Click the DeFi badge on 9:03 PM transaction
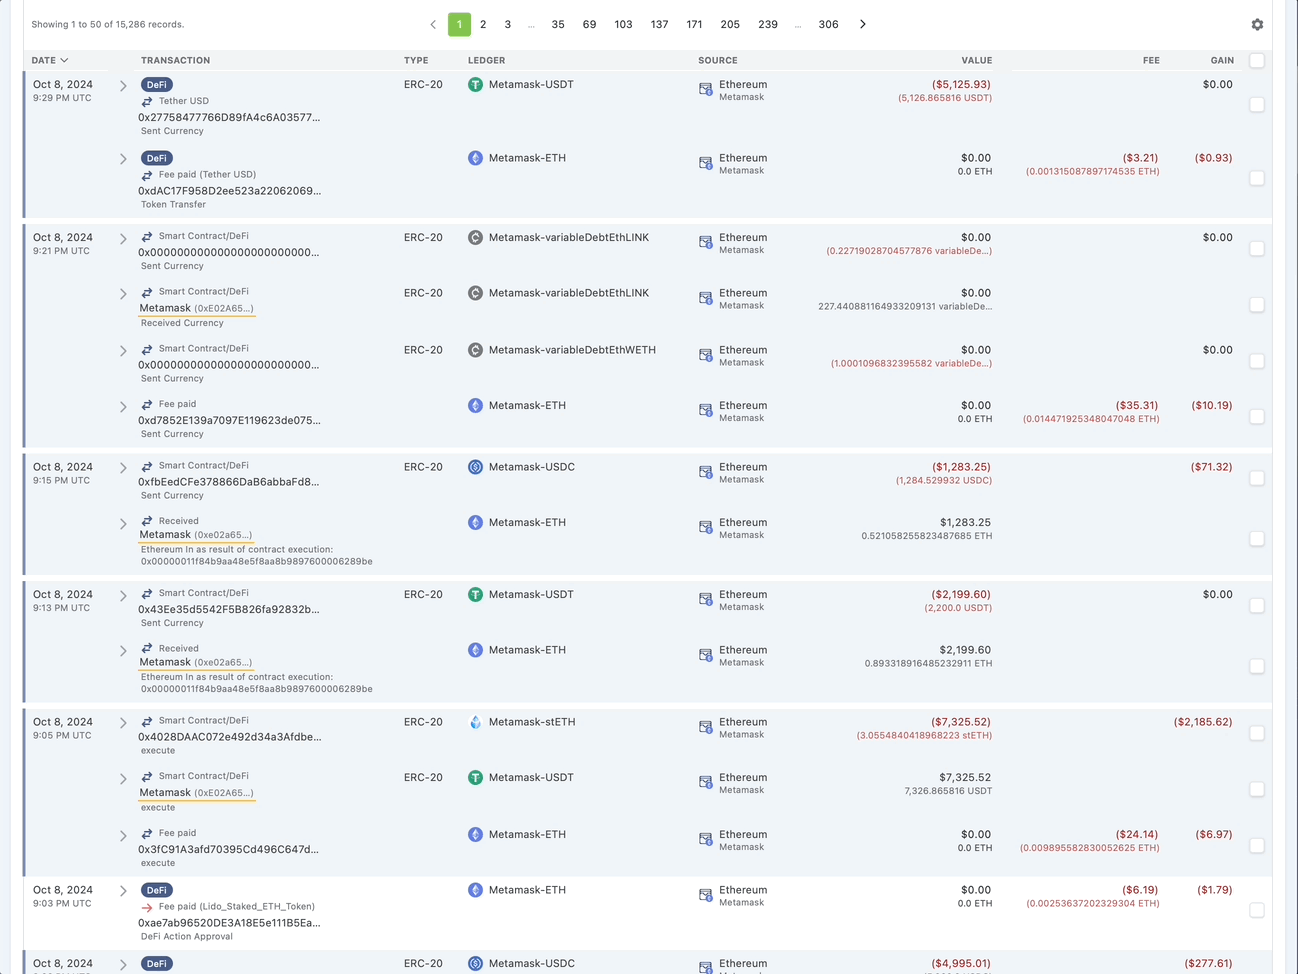The image size is (1298, 974). 157,890
